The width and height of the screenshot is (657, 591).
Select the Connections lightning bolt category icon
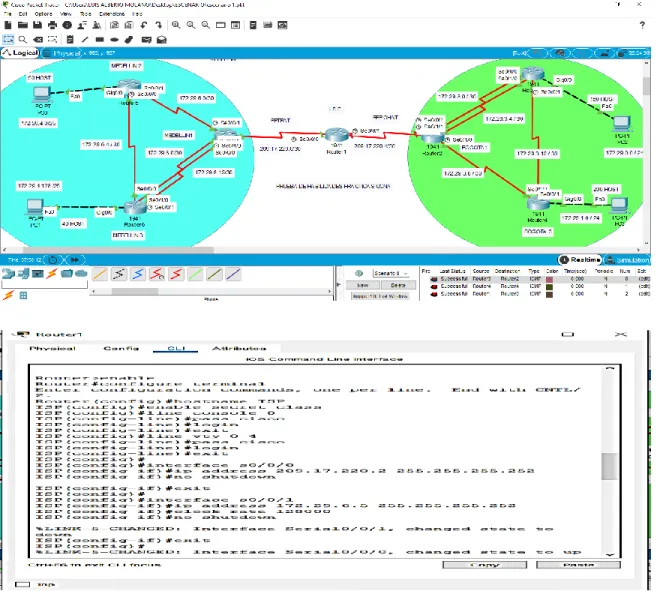click(52, 274)
